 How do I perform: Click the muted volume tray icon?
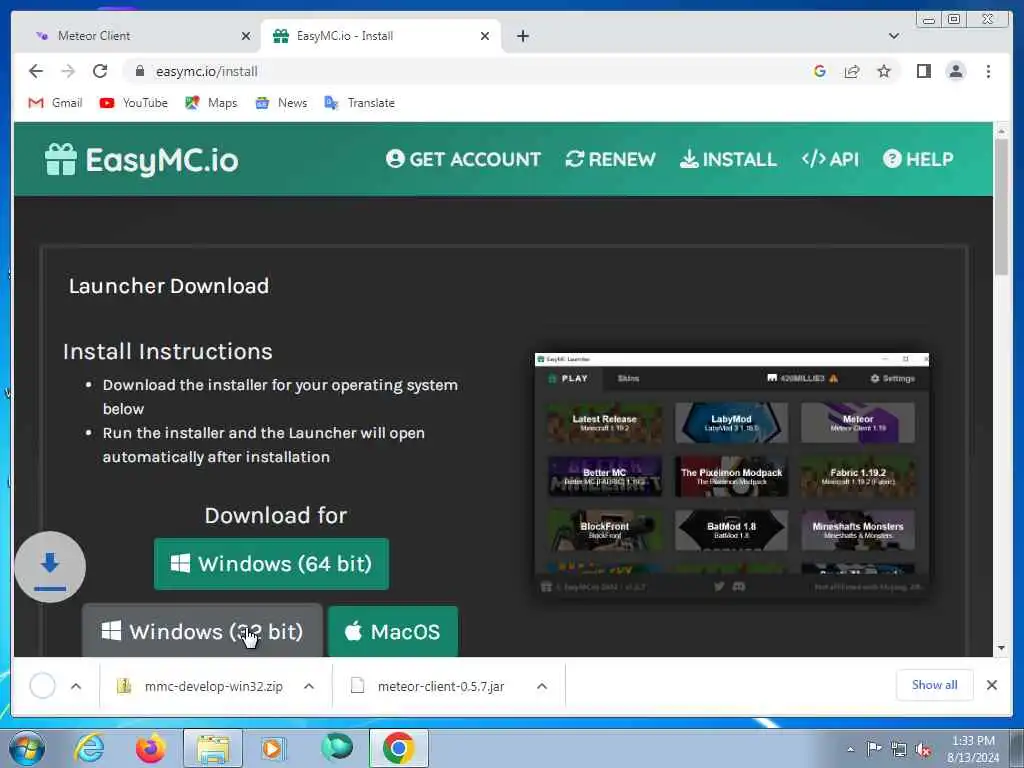tap(923, 750)
